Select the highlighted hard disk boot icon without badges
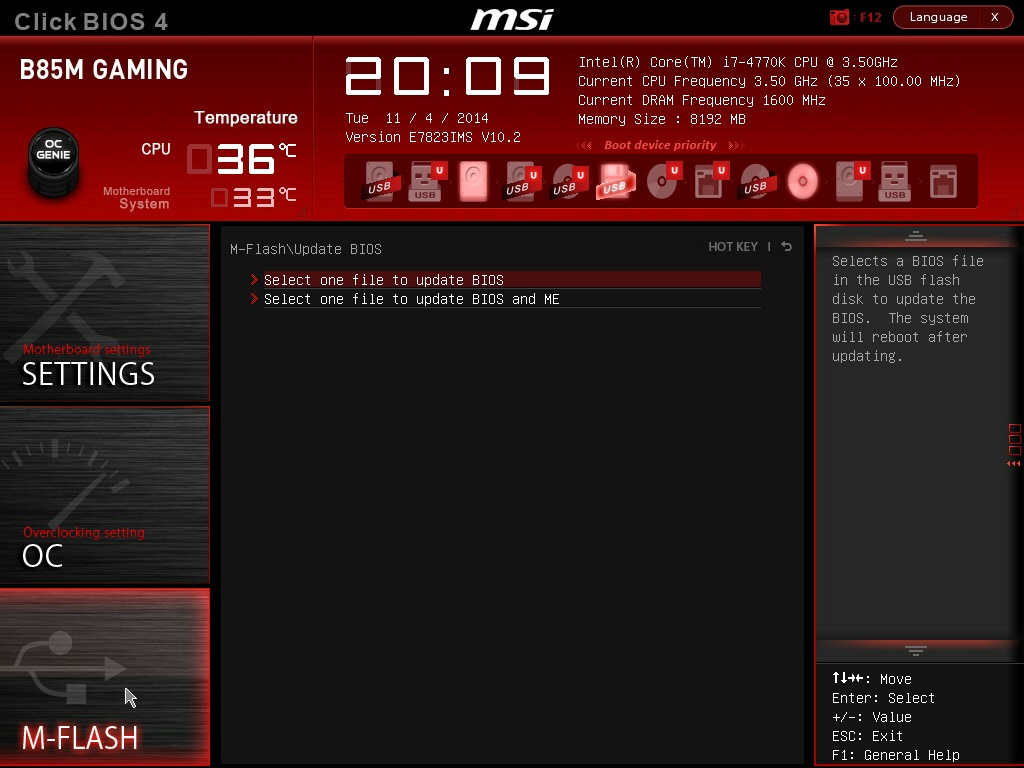1024x768 pixels. [473, 182]
